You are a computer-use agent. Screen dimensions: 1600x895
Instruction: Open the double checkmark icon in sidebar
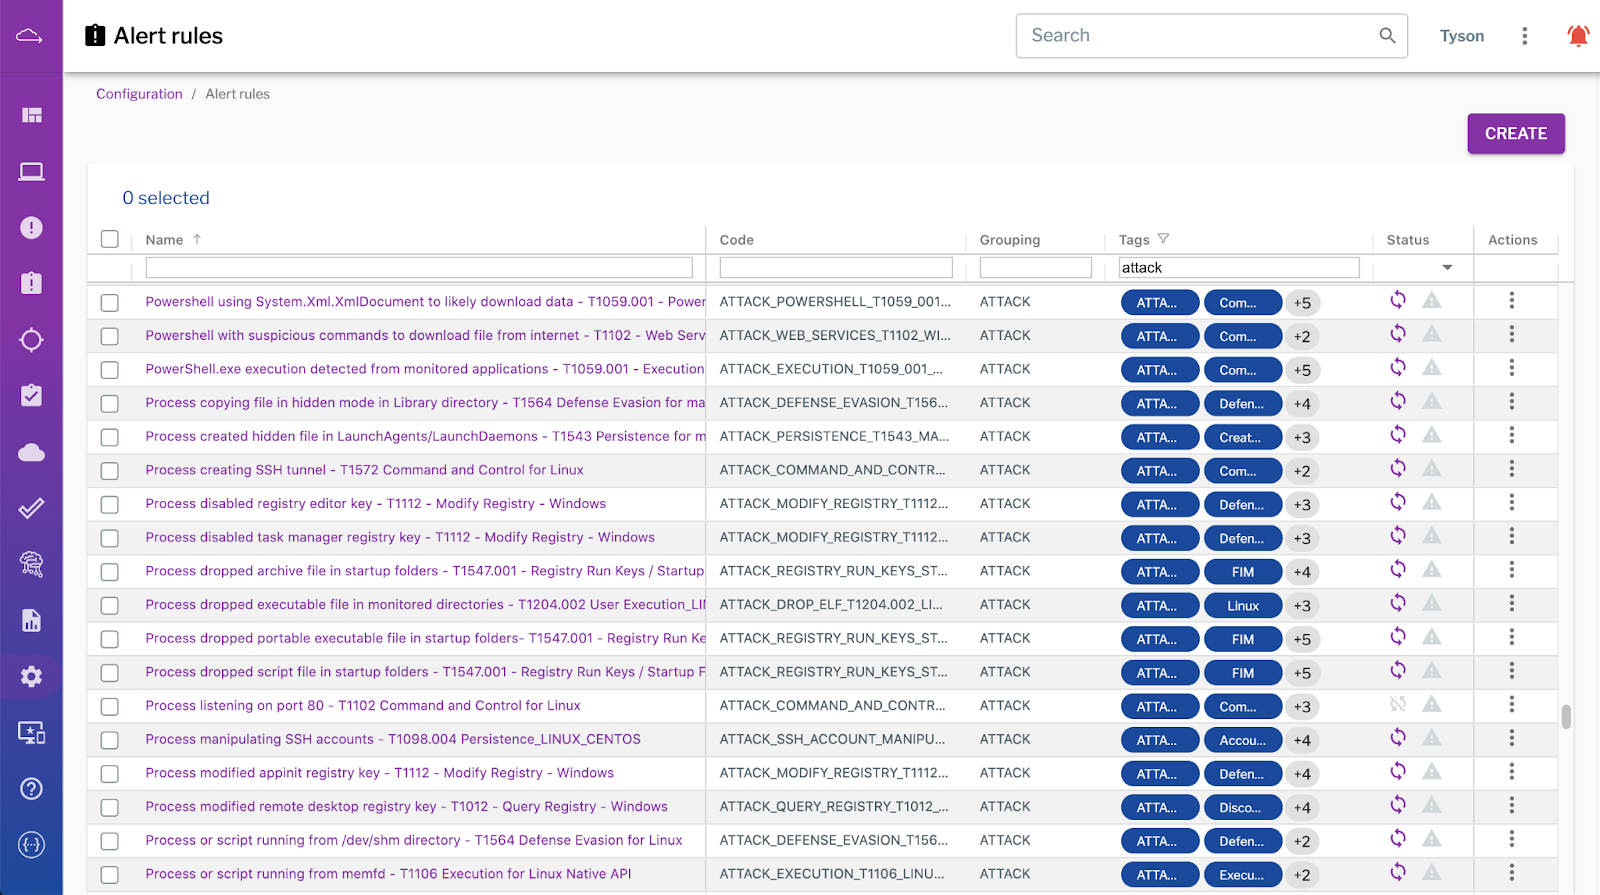pos(31,508)
